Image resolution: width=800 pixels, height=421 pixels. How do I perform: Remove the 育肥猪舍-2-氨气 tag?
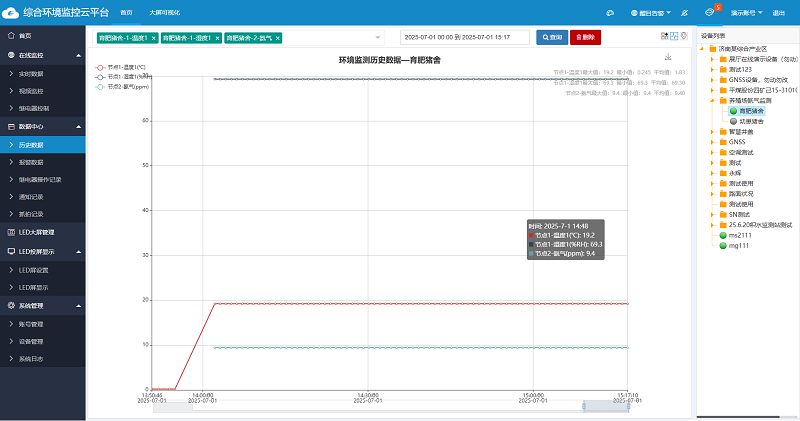(x=277, y=37)
